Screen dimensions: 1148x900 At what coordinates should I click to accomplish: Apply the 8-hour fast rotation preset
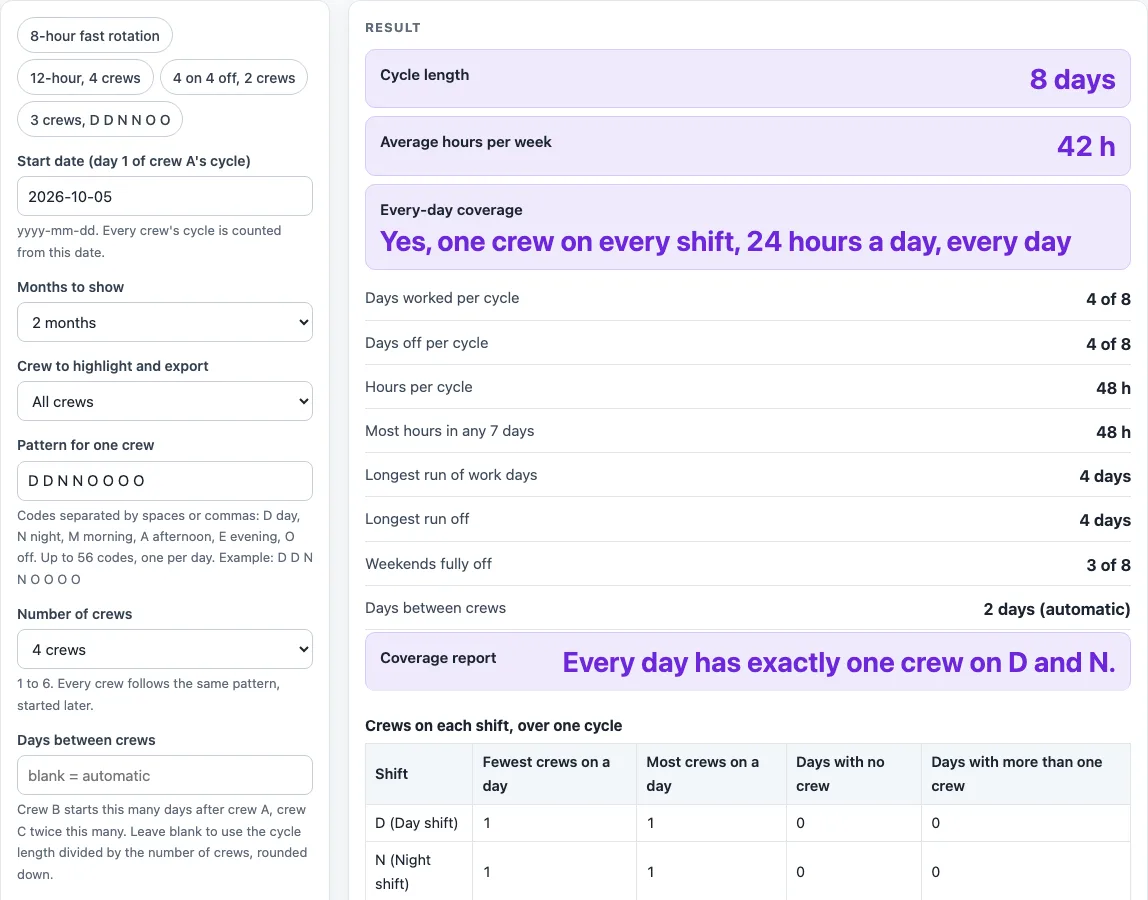pos(94,35)
